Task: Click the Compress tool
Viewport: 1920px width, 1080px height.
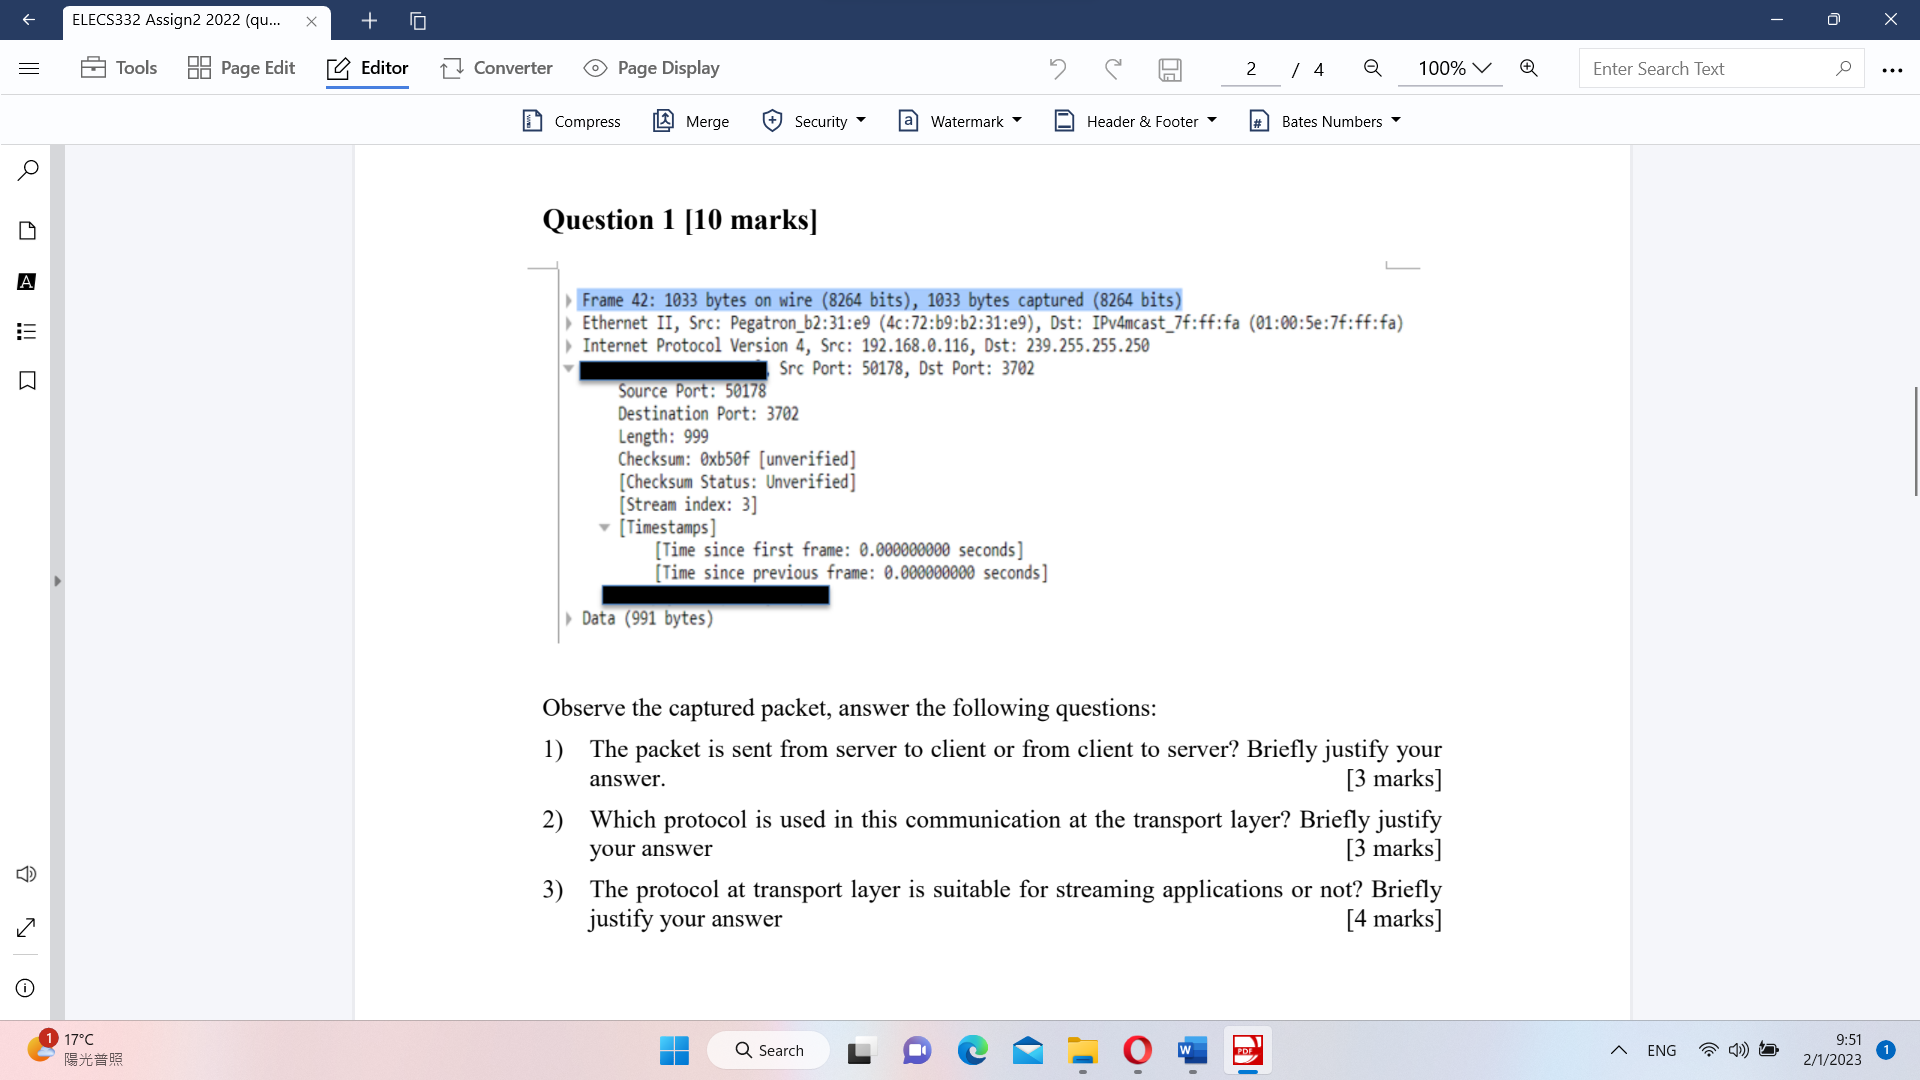Action: tap(572, 121)
